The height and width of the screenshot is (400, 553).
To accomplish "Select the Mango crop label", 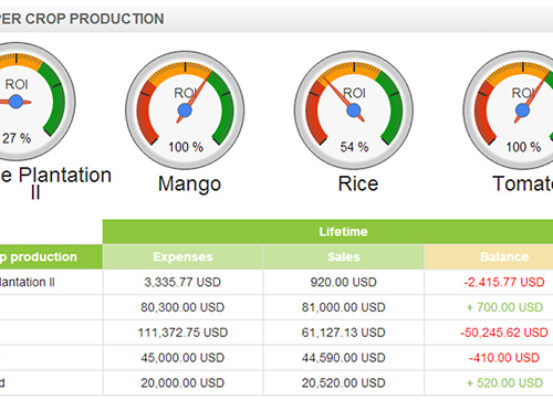I will pyautogui.click(x=189, y=184).
